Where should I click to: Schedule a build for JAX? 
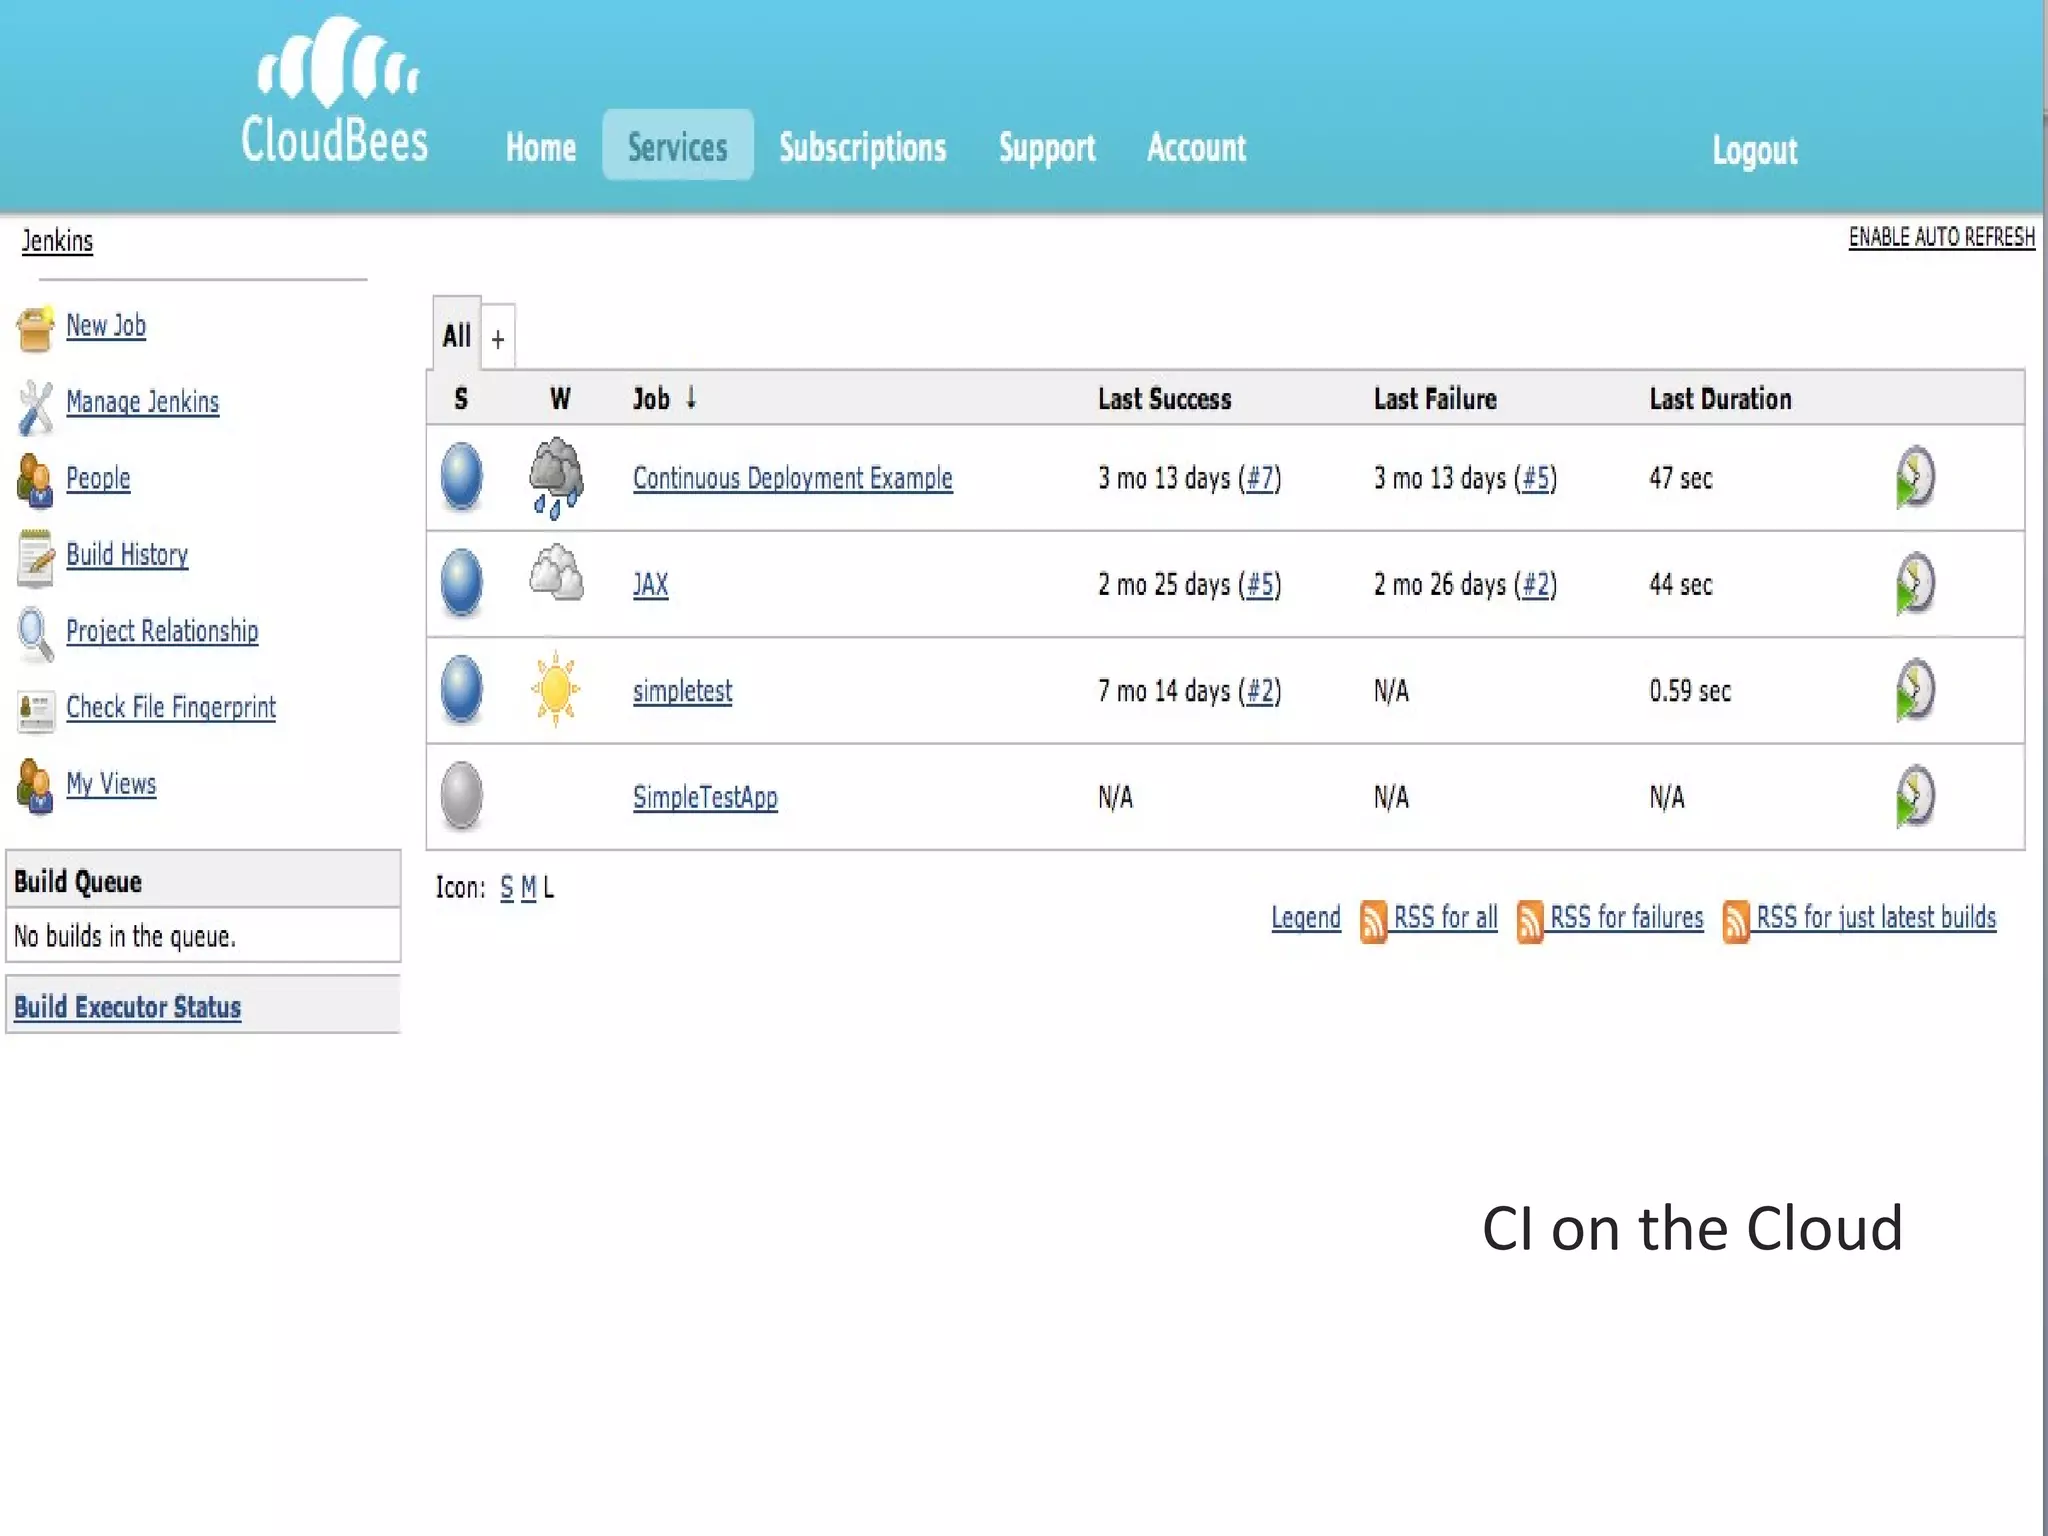pos(1915,583)
